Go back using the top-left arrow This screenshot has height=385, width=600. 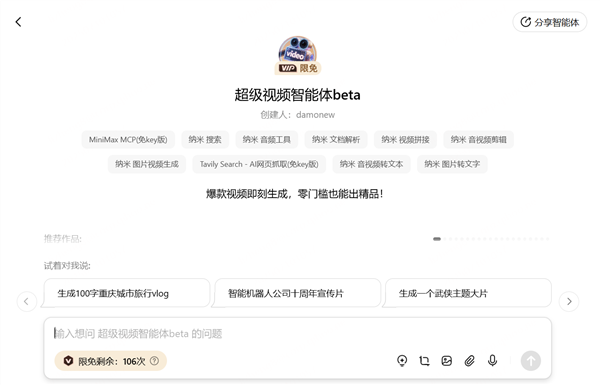coord(18,22)
